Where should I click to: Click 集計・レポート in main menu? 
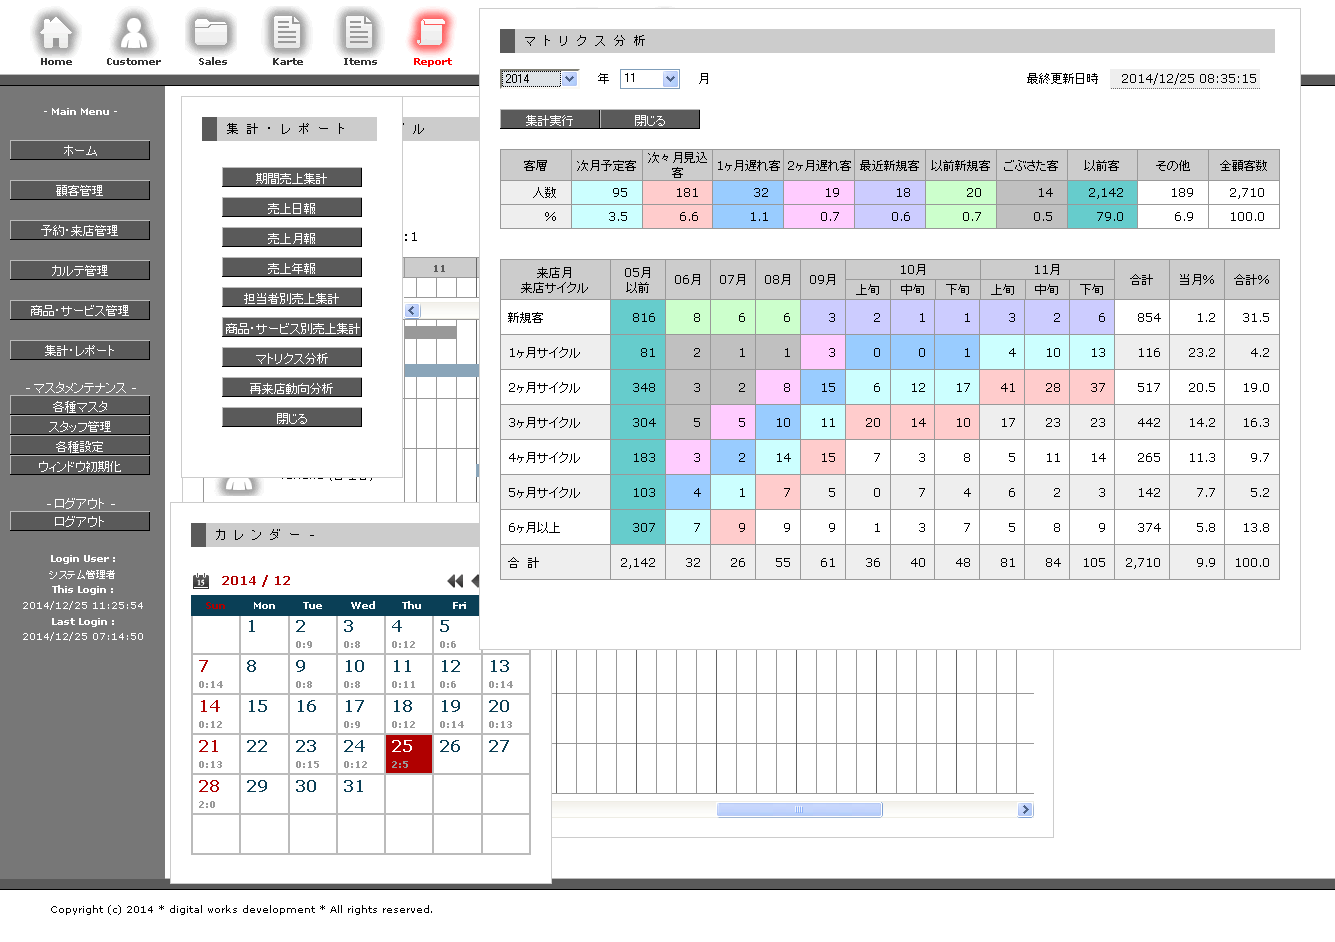80,350
